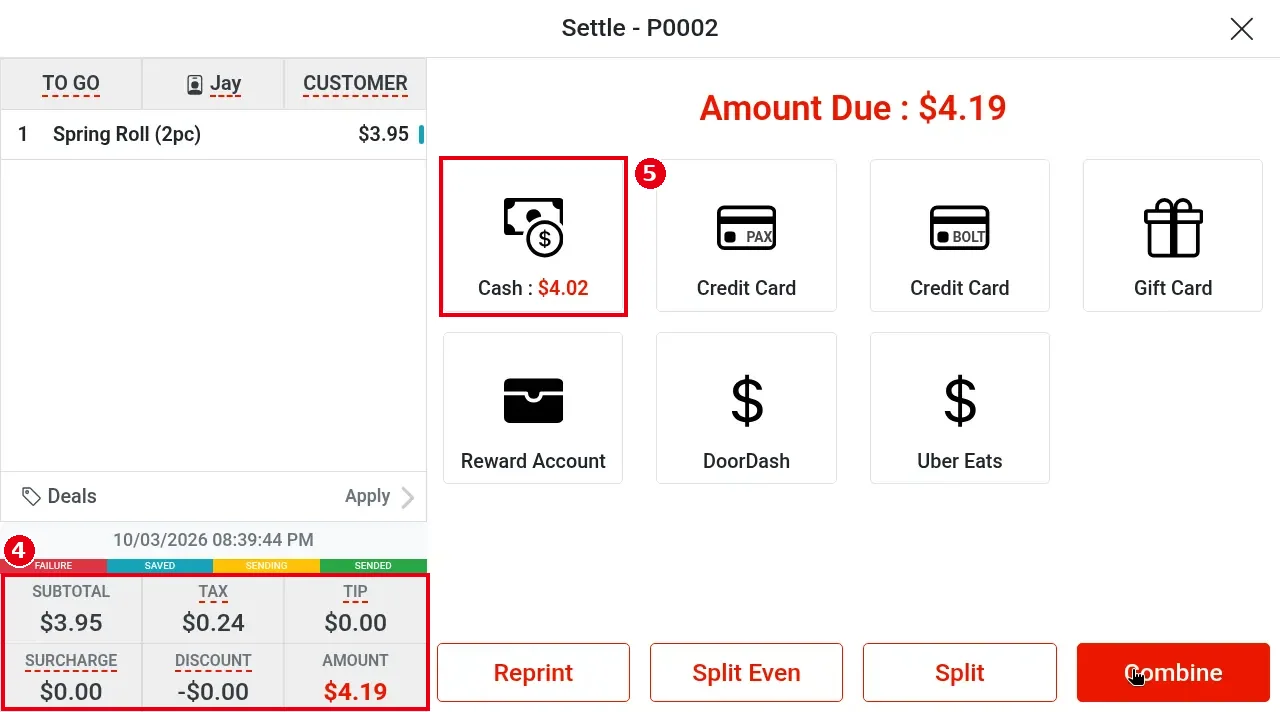The width and height of the screenshot is (1280, 712).
Task: Click the Settle - P0002 title
Action: point(640,28)
